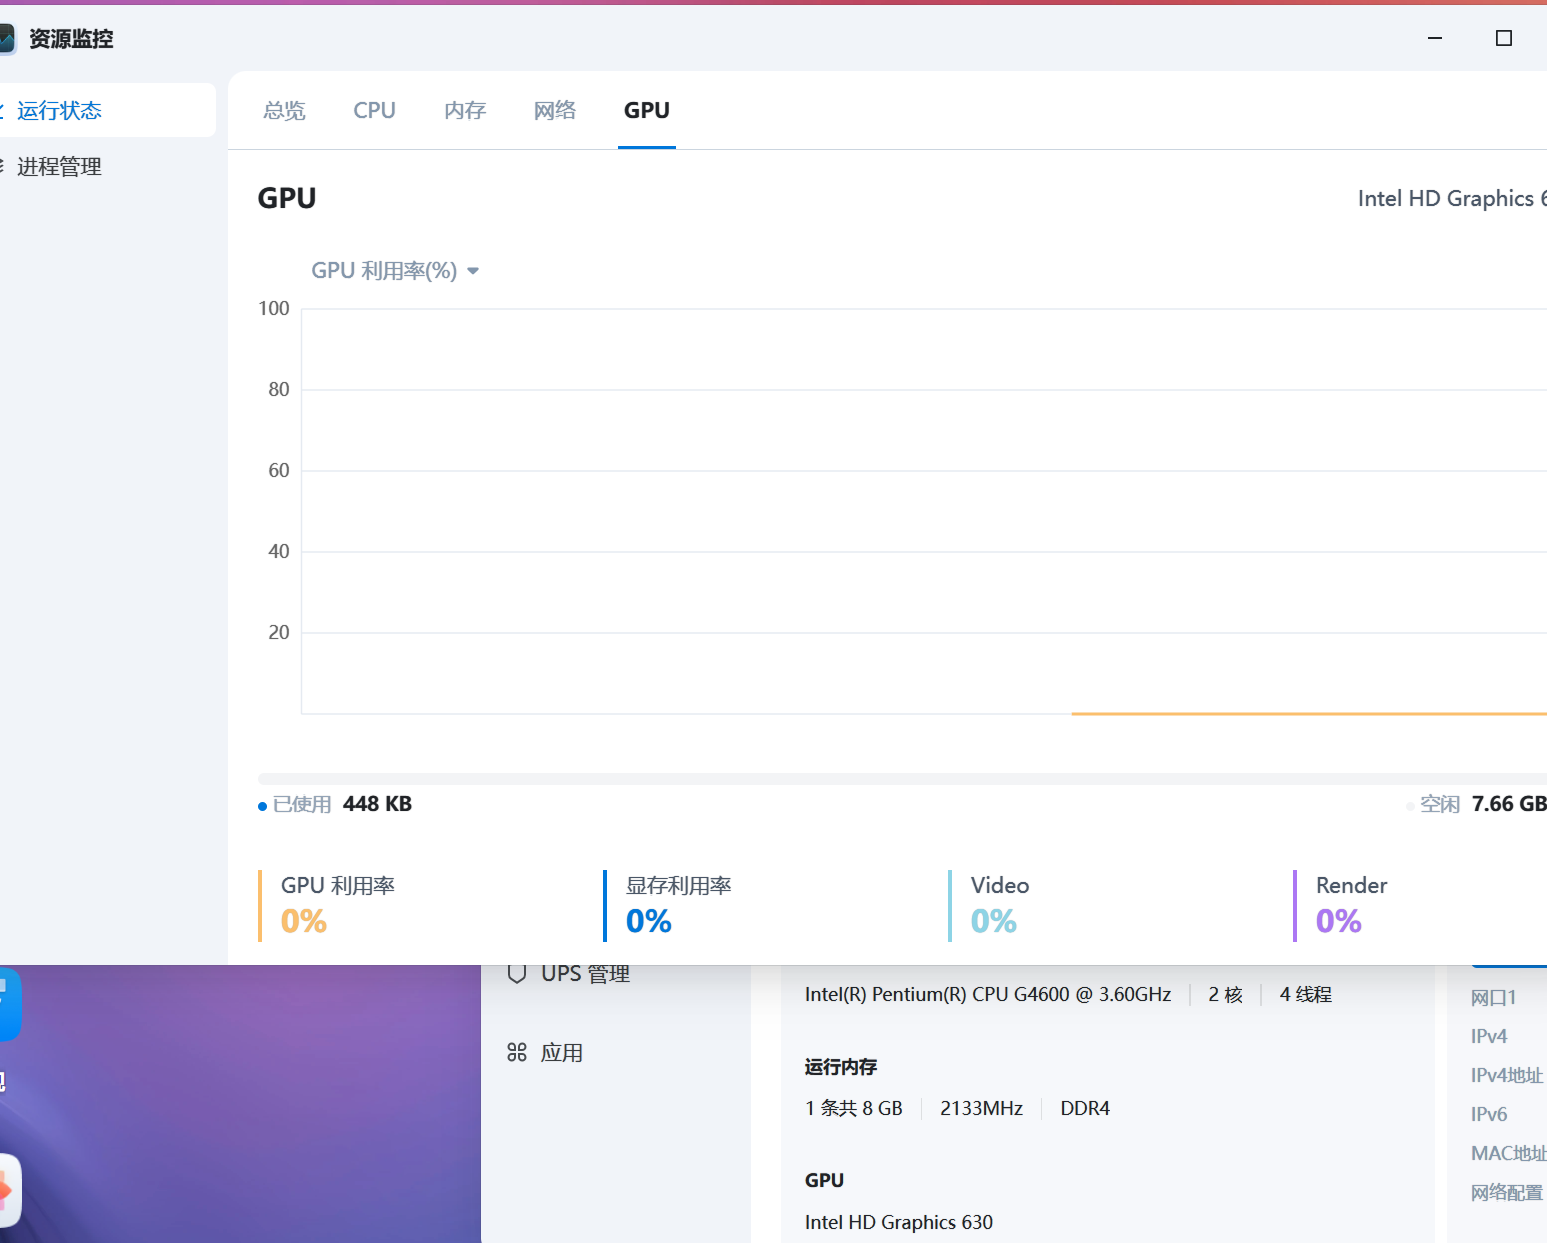
Task: Click the 运行内存 heading in background window
Action: pyautogui.click(x=841, y=1067)
